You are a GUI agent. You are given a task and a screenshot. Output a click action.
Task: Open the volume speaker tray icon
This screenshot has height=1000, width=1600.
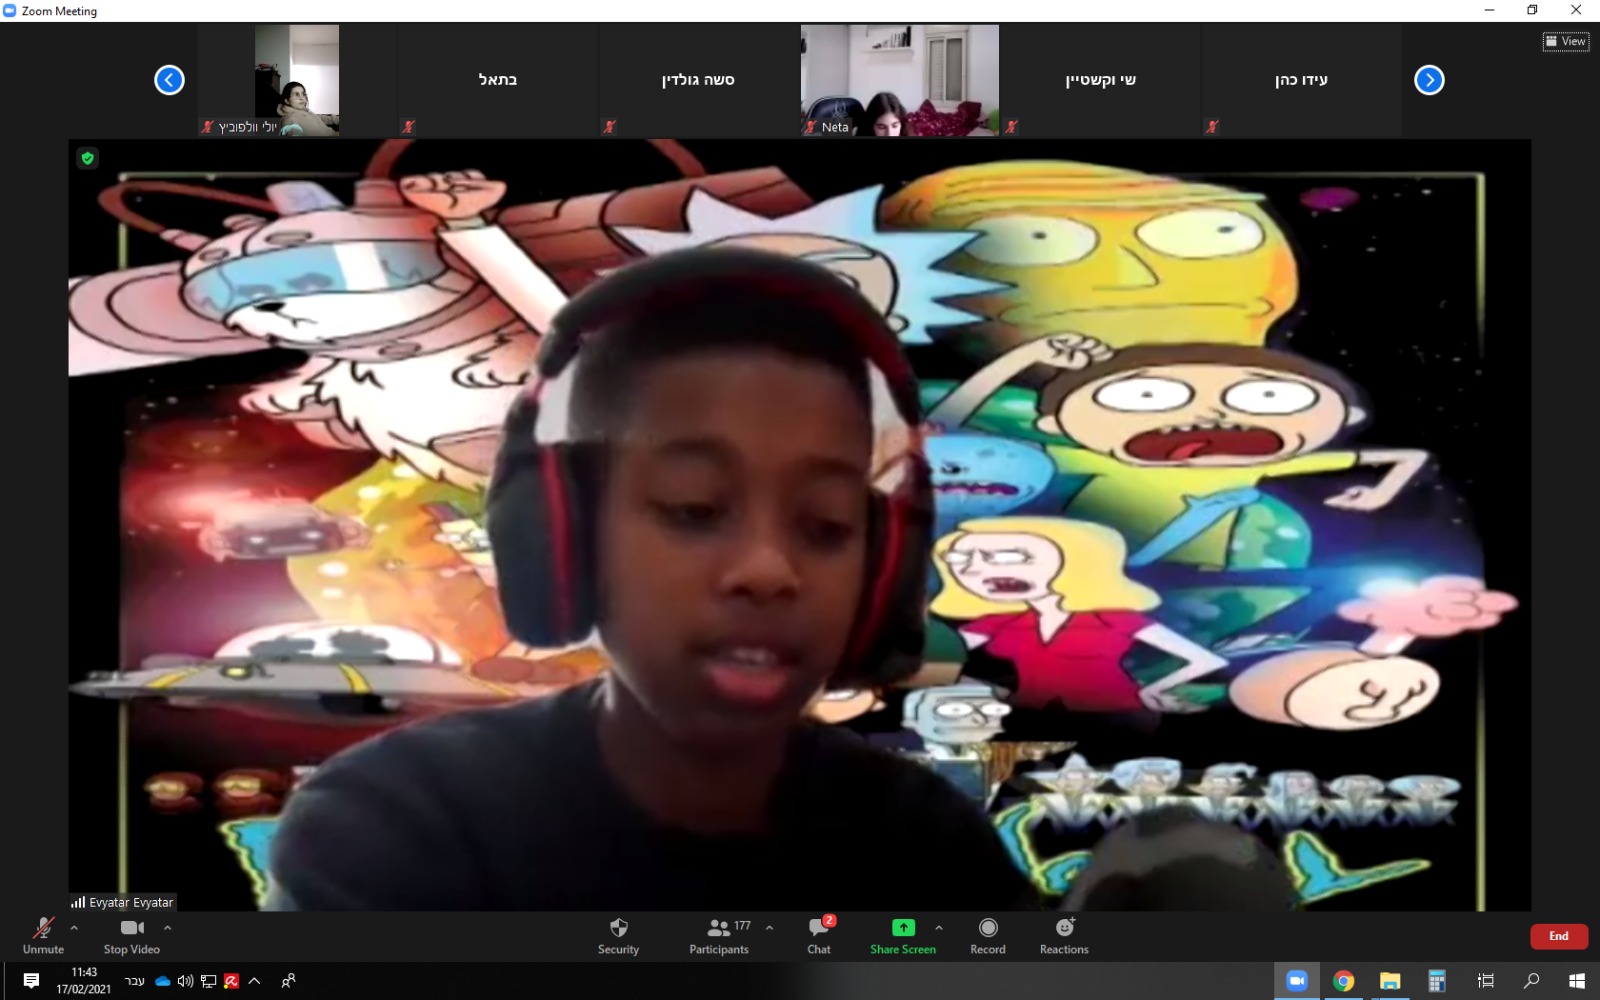[x=185, y=981]
